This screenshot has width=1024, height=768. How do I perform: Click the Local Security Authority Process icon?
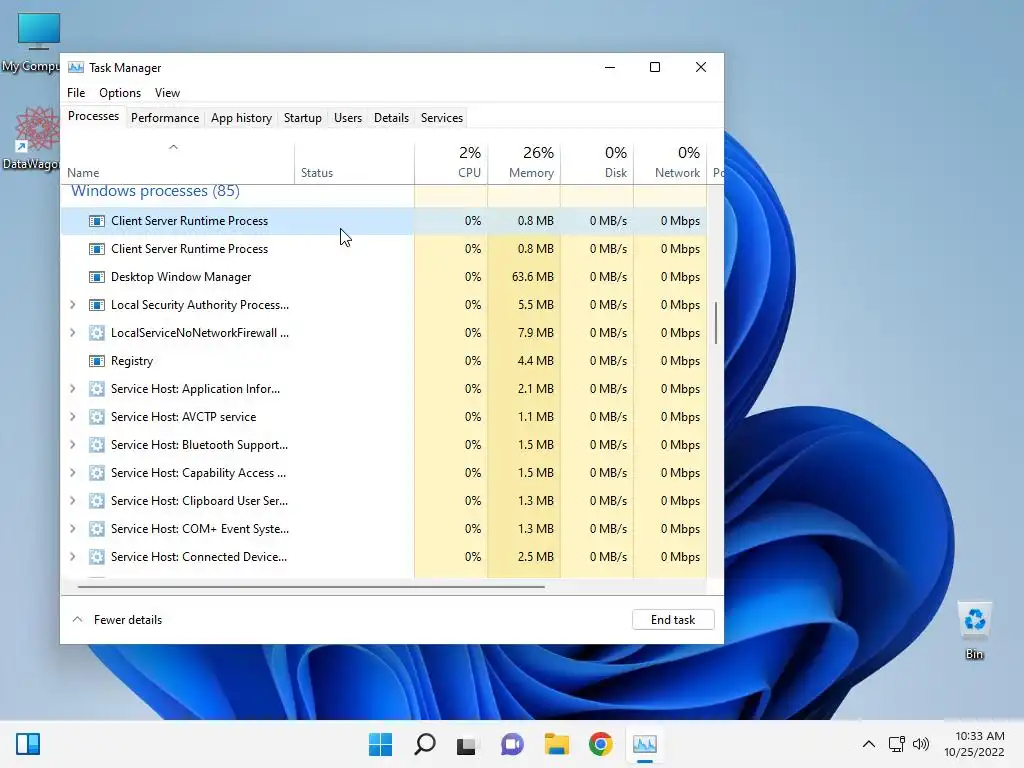pyautogui.click(x=97, y=305)
